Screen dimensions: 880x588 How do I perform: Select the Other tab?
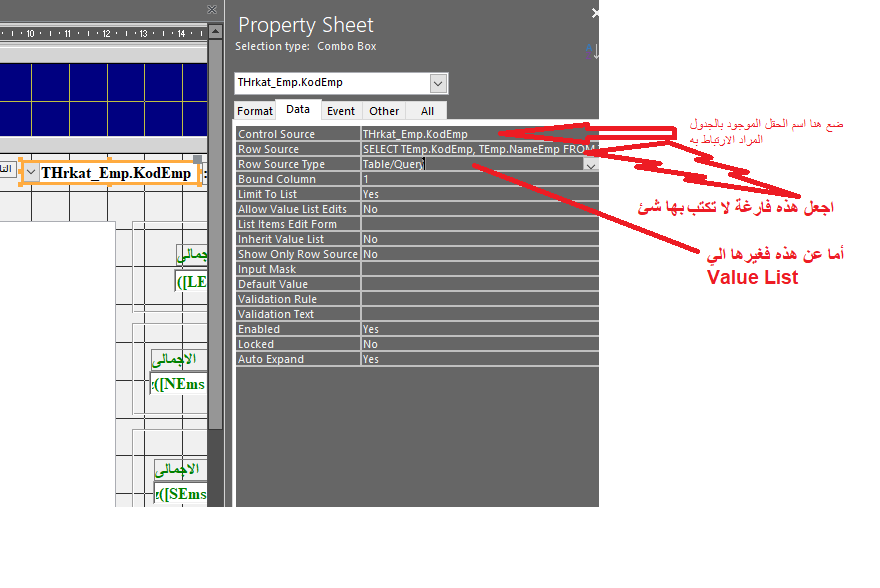[x=384, y=111]
